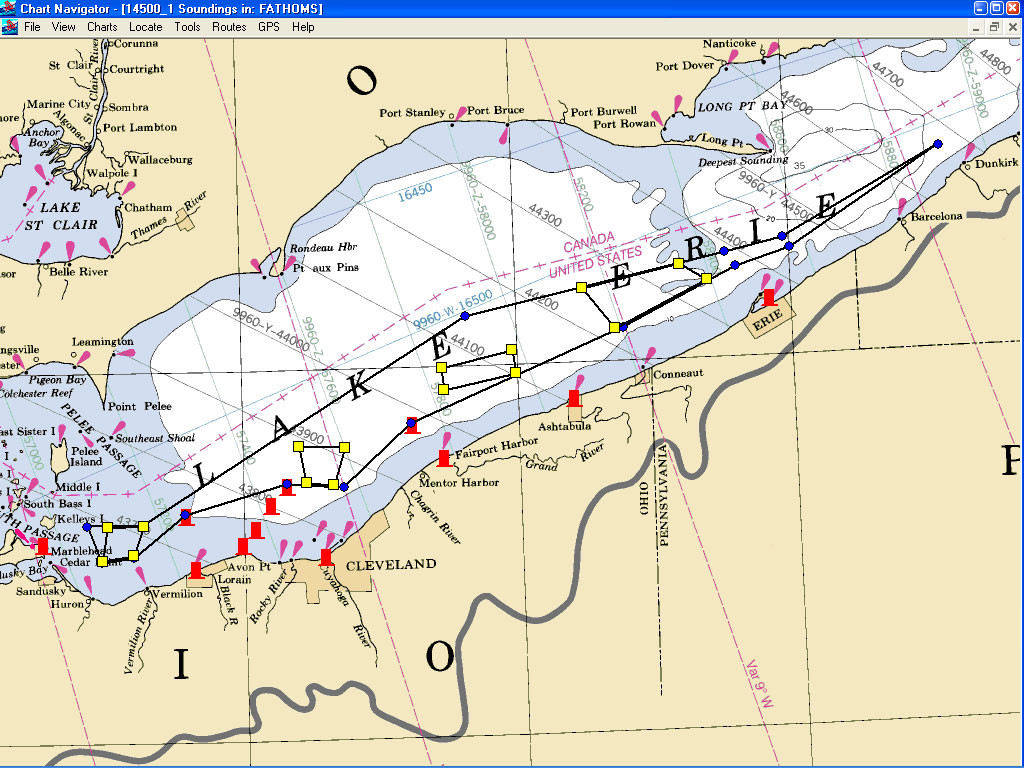Screen dimensions: 1024x768
Task: Click the Port Stanley label
Action: click(x=412, y=113)
